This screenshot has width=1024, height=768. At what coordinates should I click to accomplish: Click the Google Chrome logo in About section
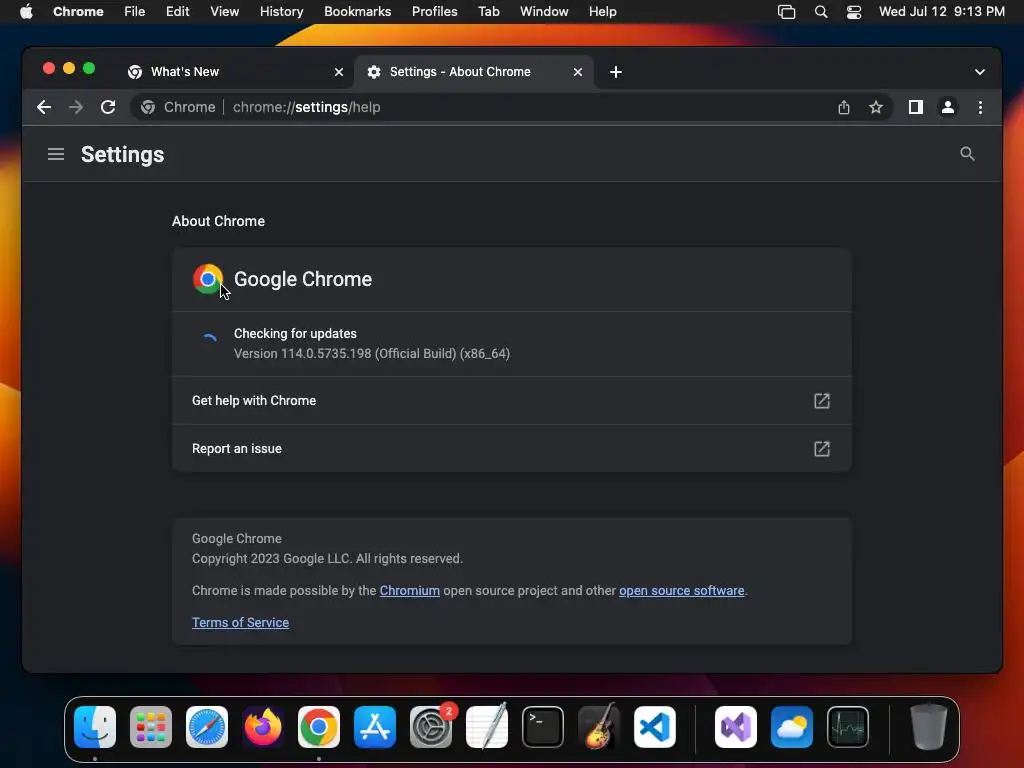pos(208,279)
